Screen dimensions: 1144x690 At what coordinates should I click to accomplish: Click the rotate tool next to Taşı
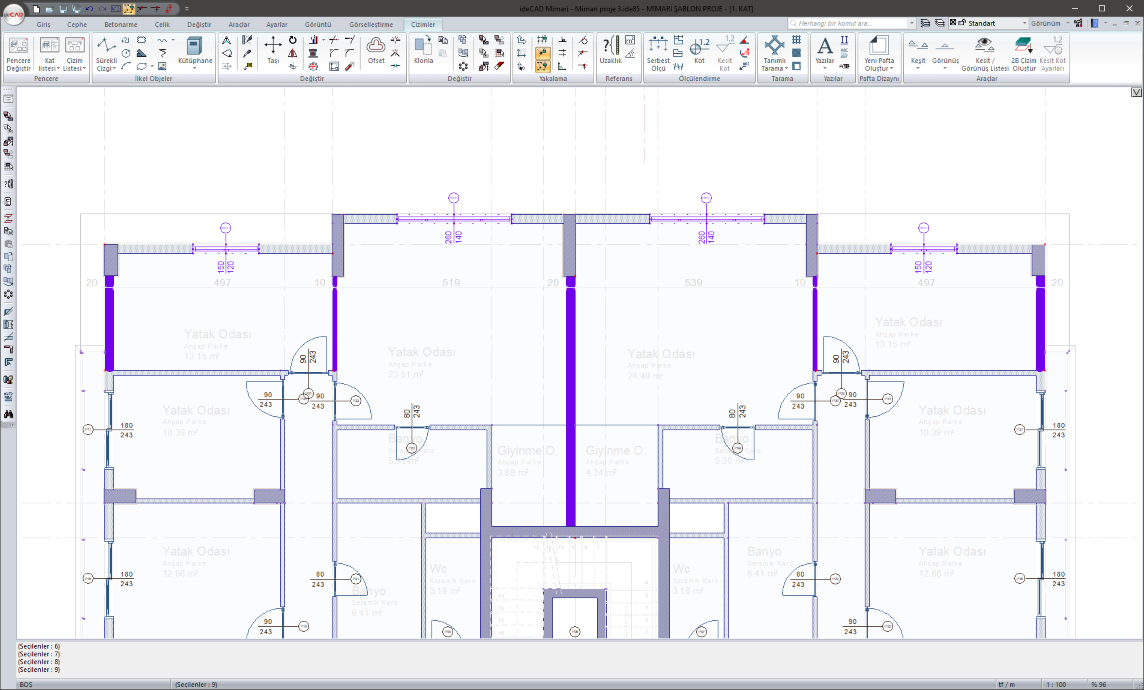[293, 40]
